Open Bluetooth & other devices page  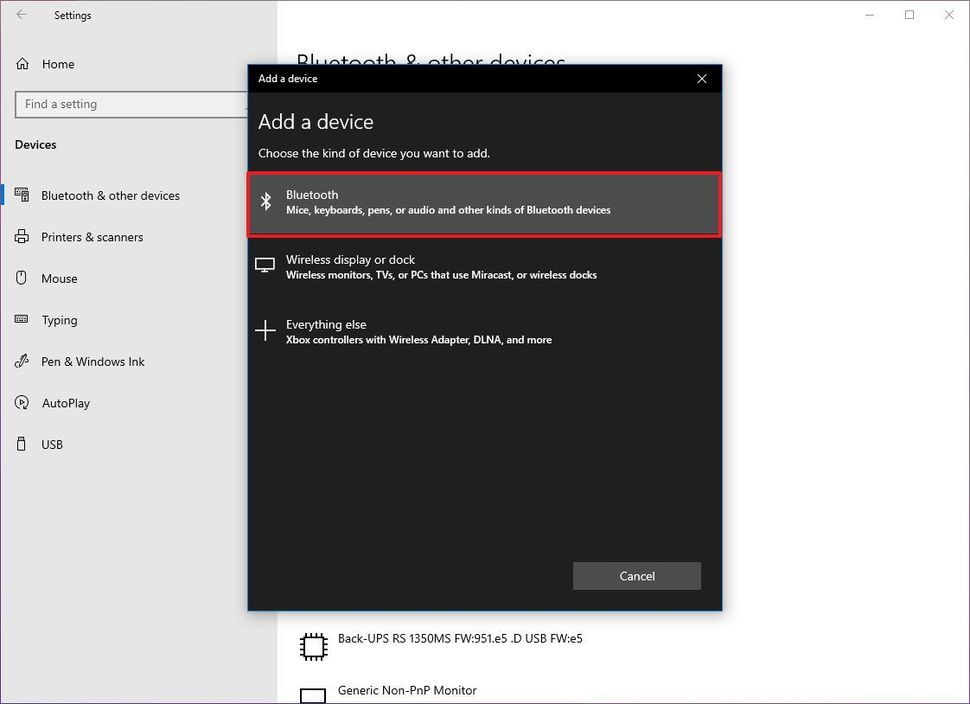click(110, 196)
